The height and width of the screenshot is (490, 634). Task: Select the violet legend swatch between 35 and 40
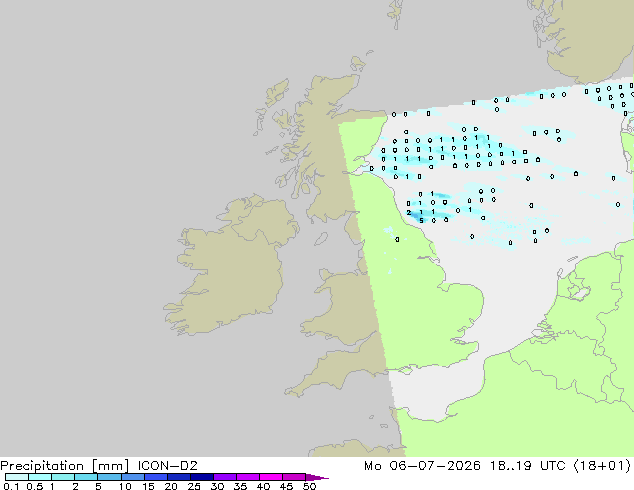tap(247, 477)
